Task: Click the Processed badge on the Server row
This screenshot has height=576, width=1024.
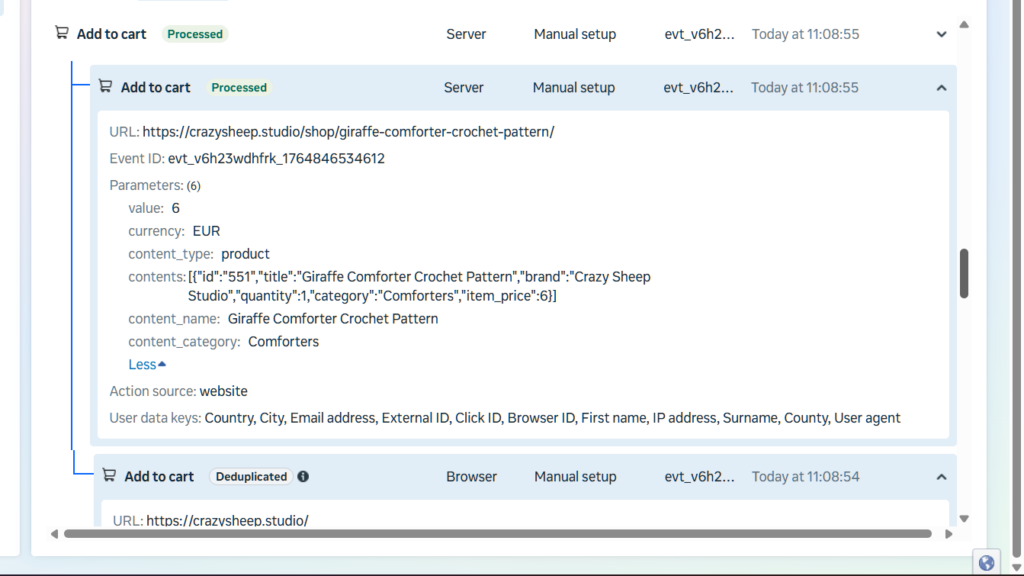Action: [239, 88]
